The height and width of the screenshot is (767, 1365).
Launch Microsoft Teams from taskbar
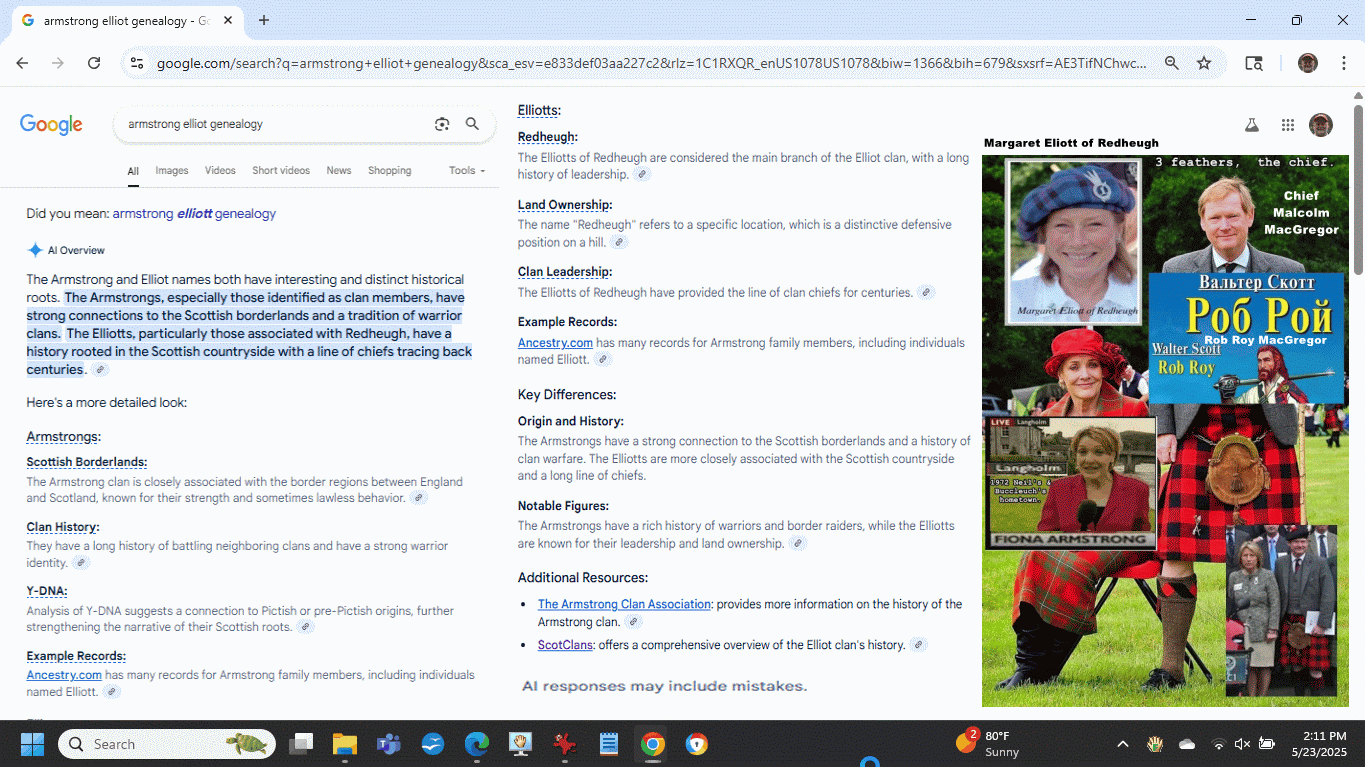389,744
